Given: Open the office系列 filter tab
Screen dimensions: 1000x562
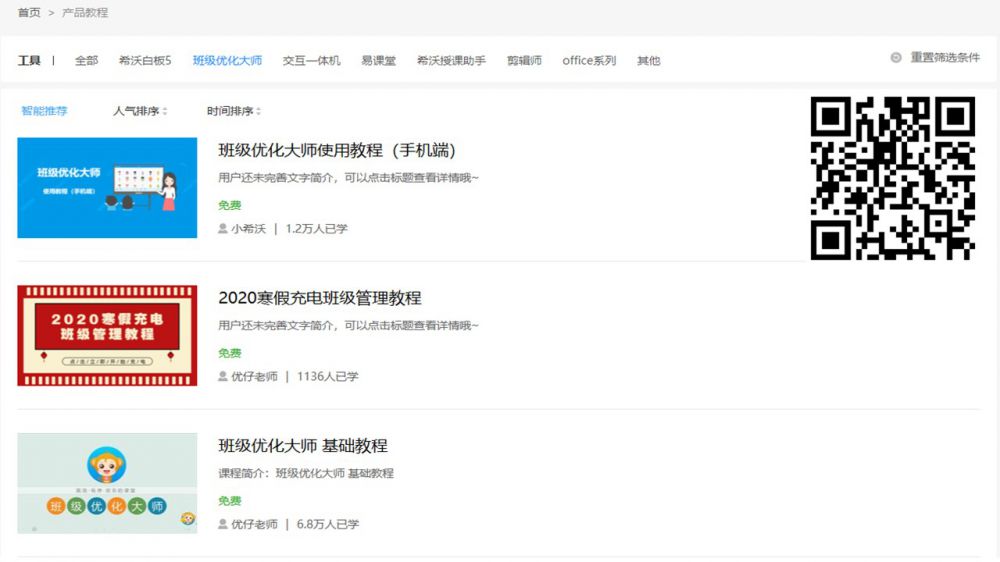Looking at the screenshot, I should 589,61.
